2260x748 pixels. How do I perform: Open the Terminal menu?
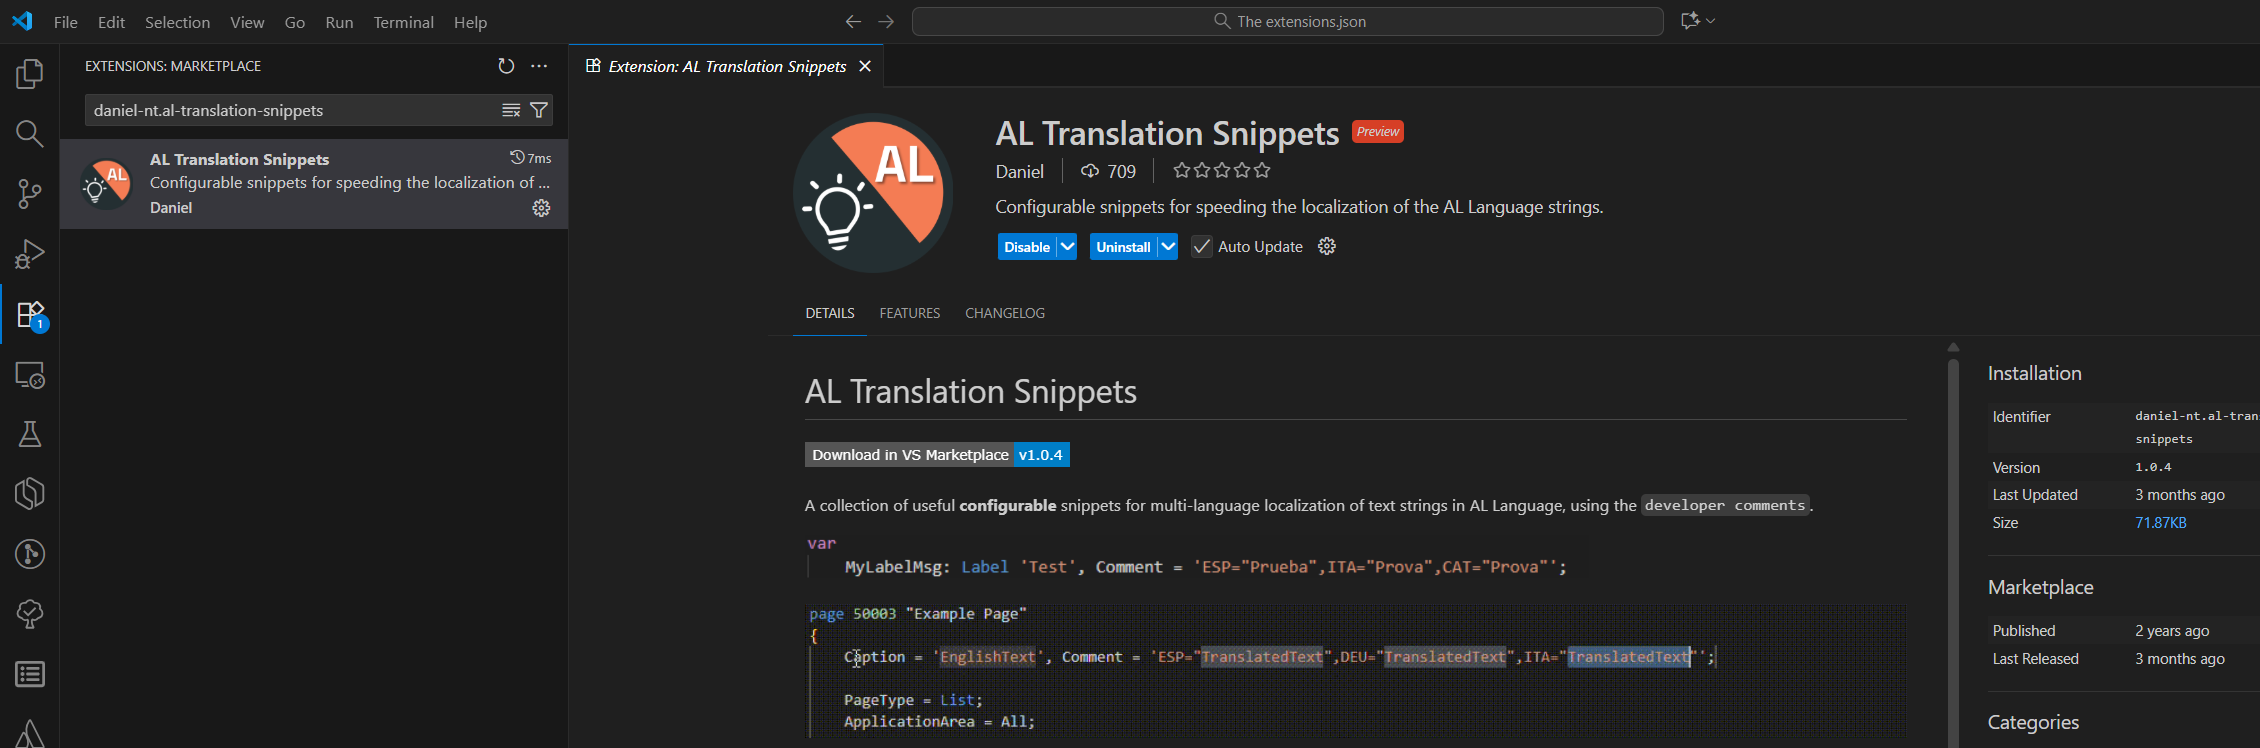(403, 22)
